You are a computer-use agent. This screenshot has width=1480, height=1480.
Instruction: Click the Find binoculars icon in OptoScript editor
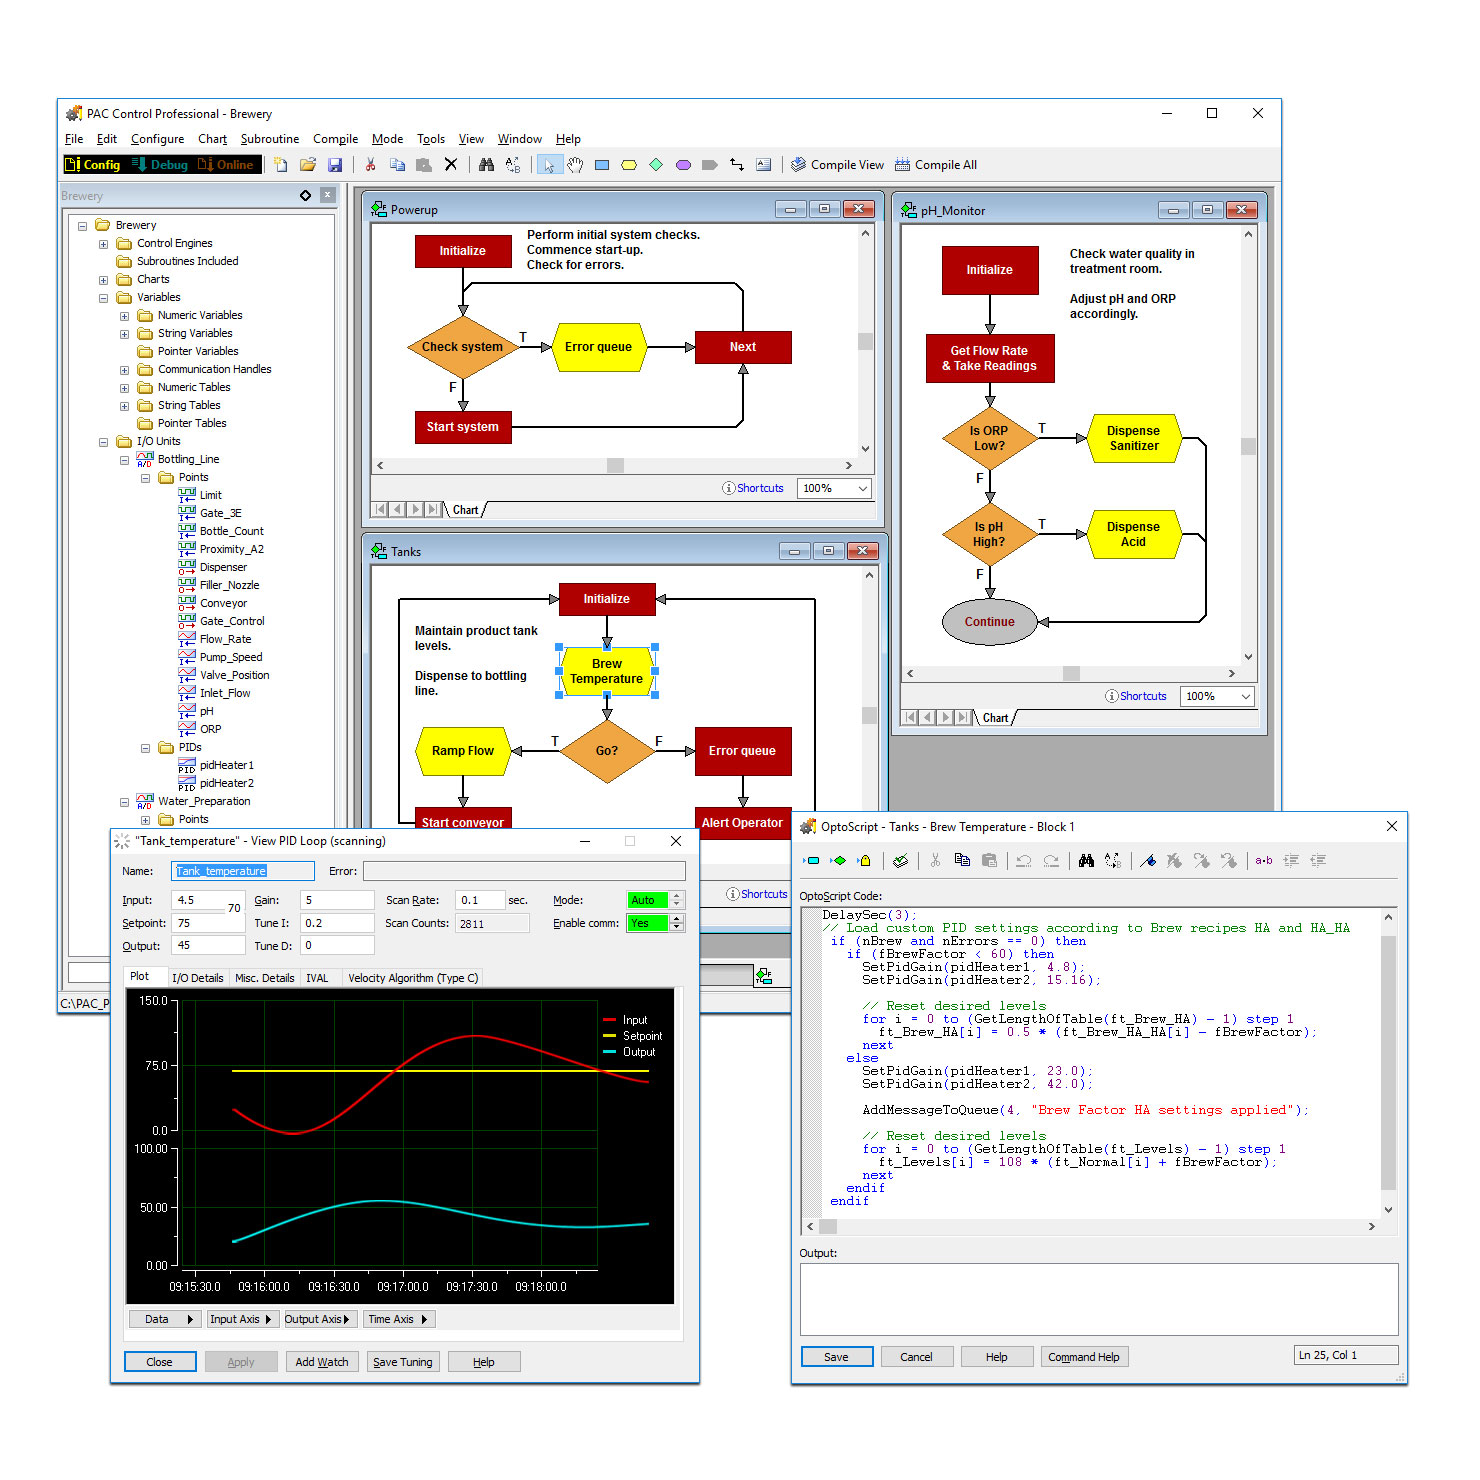tap(1086, 860)
